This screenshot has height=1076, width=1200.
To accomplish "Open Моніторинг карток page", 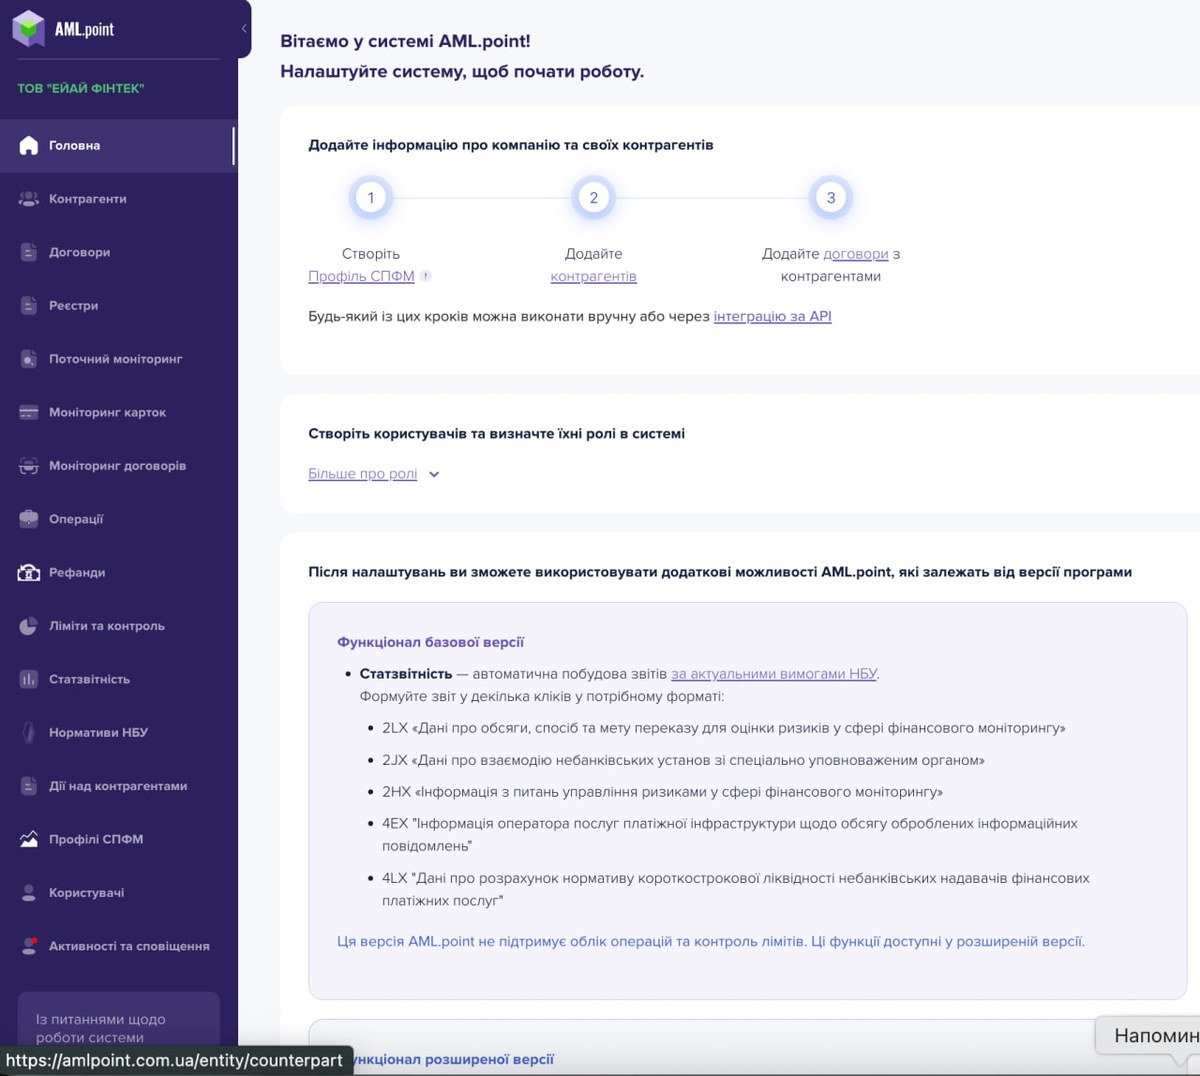I will (x=118, y=412).
